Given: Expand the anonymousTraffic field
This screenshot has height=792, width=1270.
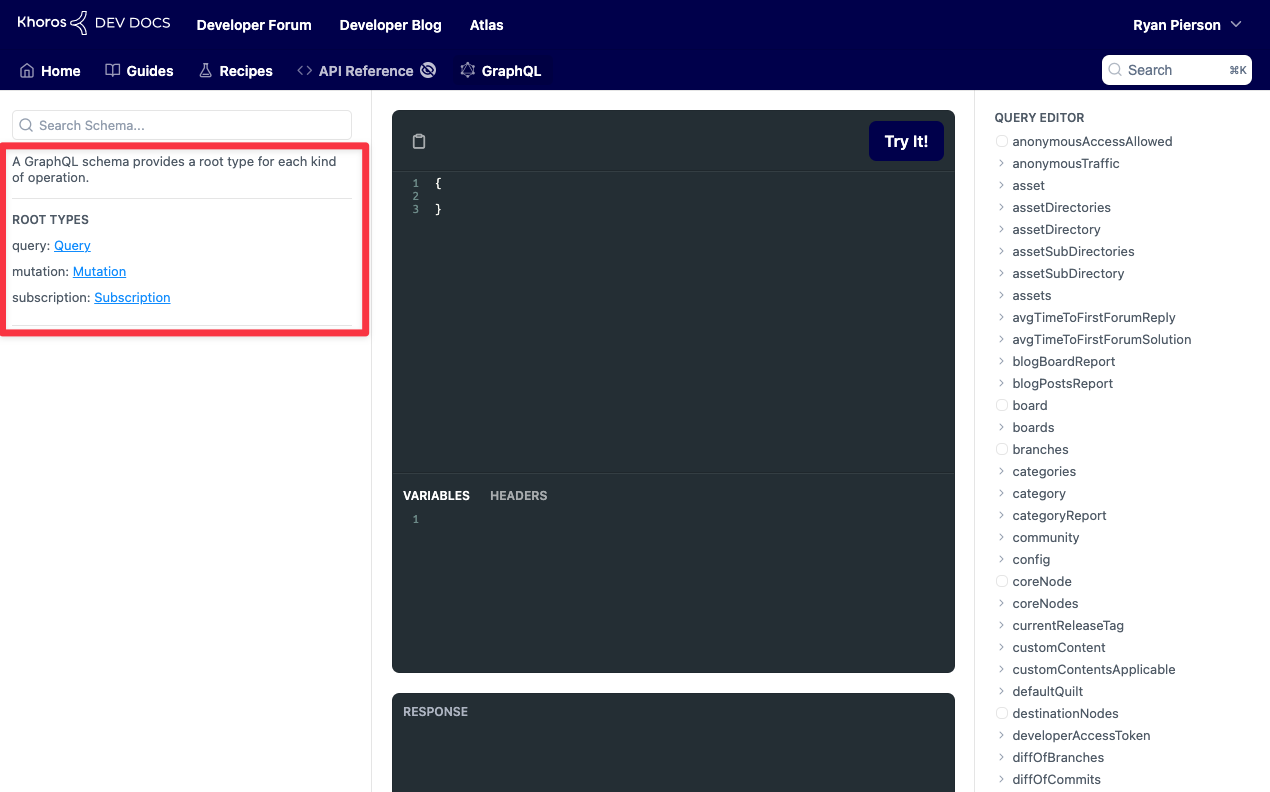Looking at the screenshot, I should tap(1002, 164).
